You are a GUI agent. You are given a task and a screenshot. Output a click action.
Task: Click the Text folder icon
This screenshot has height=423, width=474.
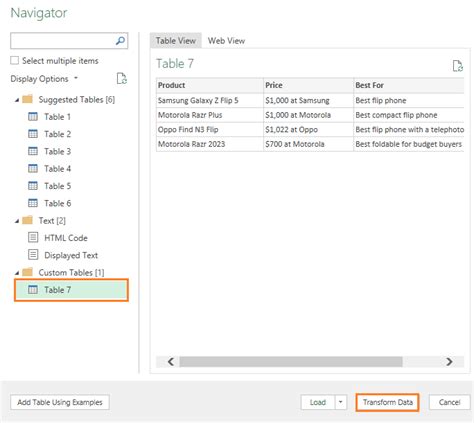click(x=27, y=220)
